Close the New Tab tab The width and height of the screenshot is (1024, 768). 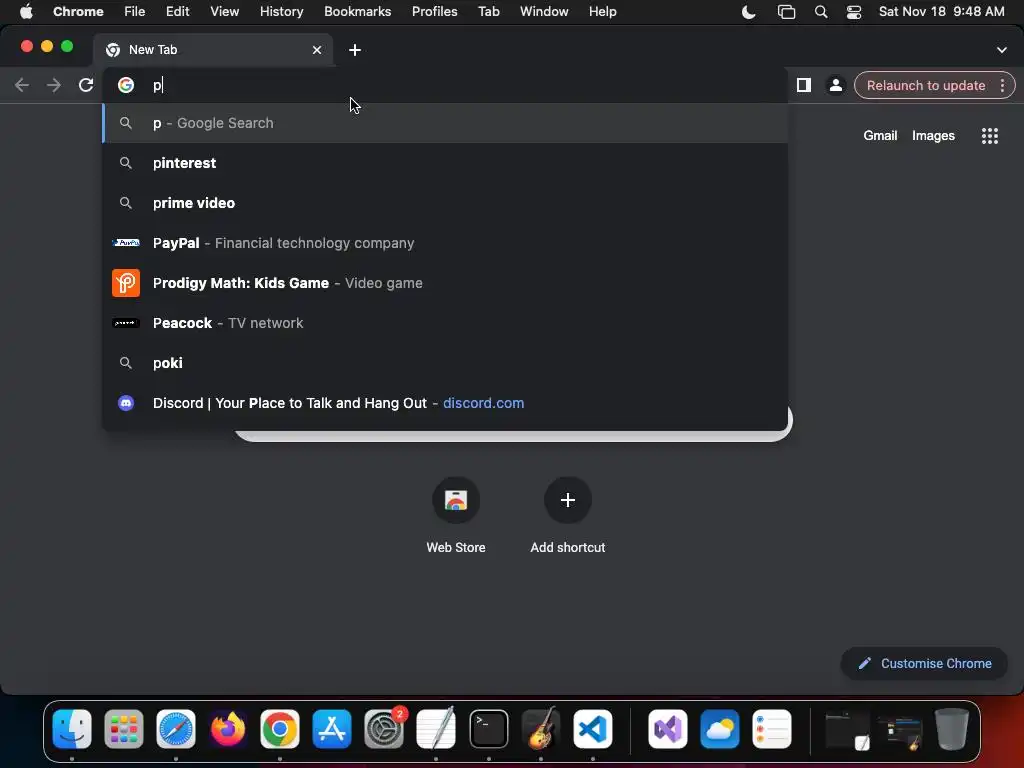[317, 50]
